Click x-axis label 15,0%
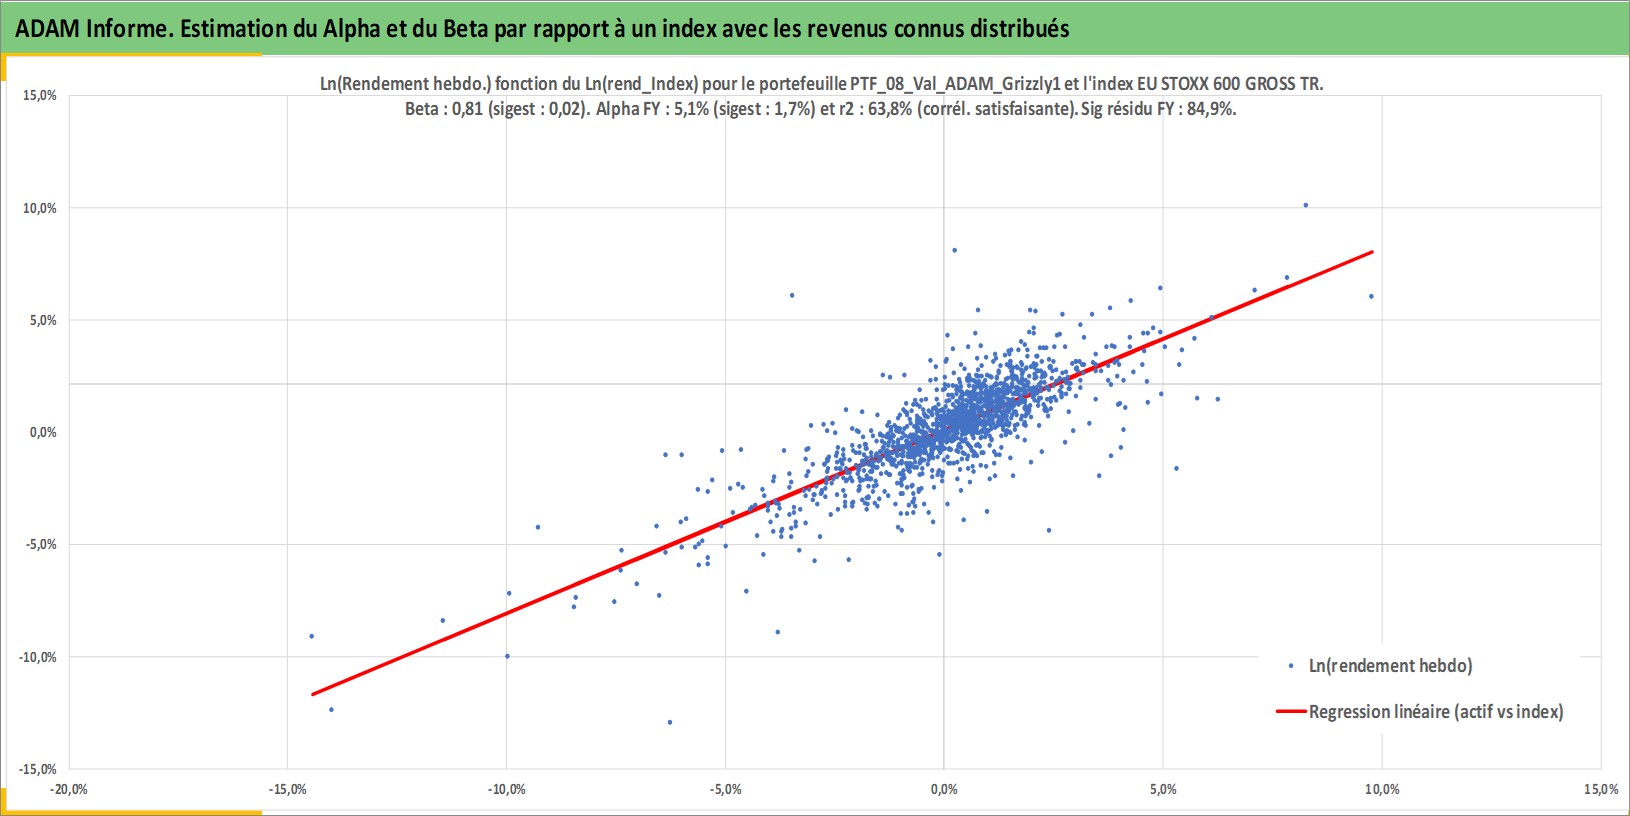Screen dimensions: 1630x816 pos(1601,789)
